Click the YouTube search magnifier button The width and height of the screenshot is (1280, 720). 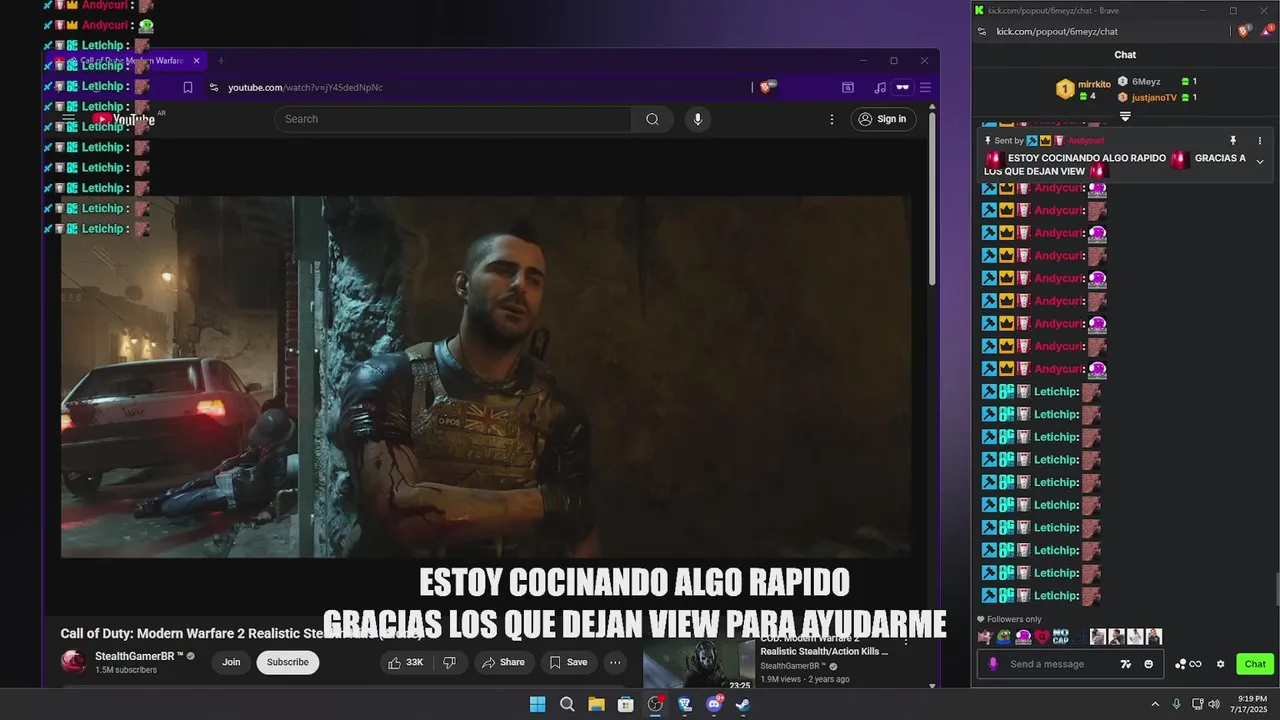(x=652, y=119)
